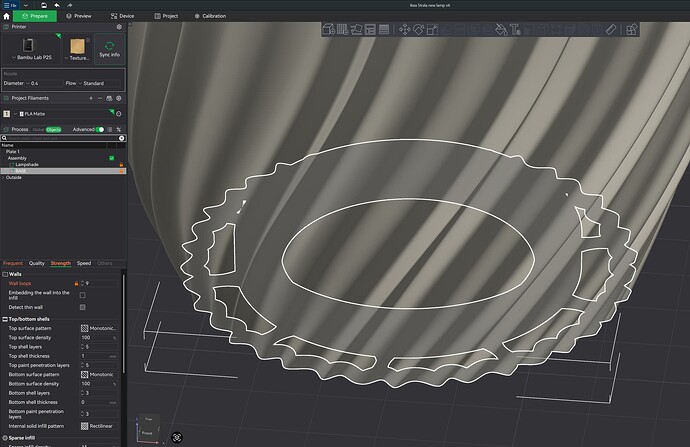Open the Bottom surface pattern dropdown
The height and width of the screenshot is (447, 690).
click(99, 374)
